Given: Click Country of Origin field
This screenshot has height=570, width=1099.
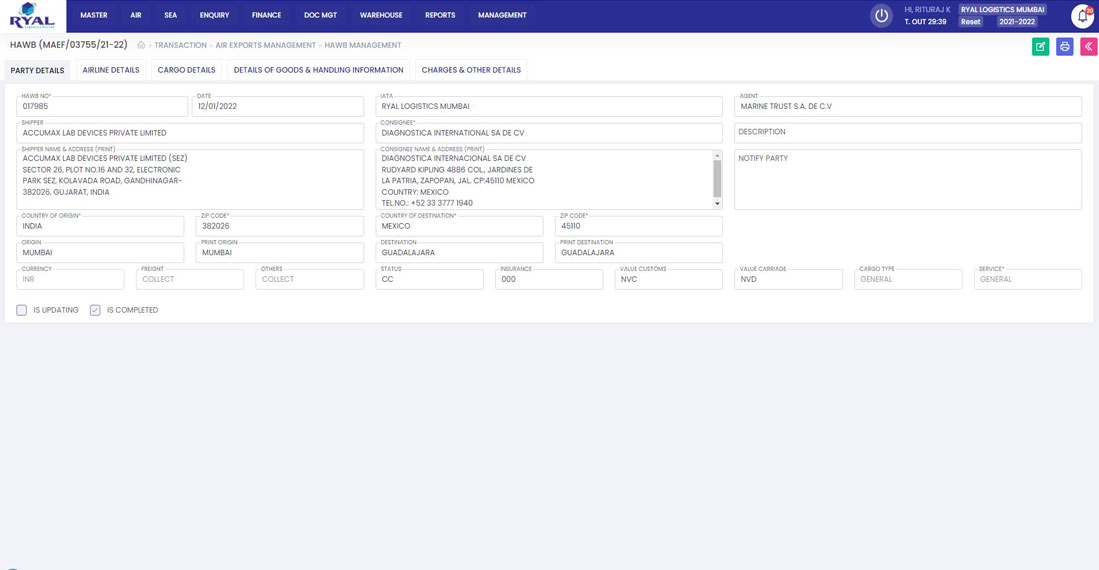Looking at the screenshot, I should tap(100, 226).
